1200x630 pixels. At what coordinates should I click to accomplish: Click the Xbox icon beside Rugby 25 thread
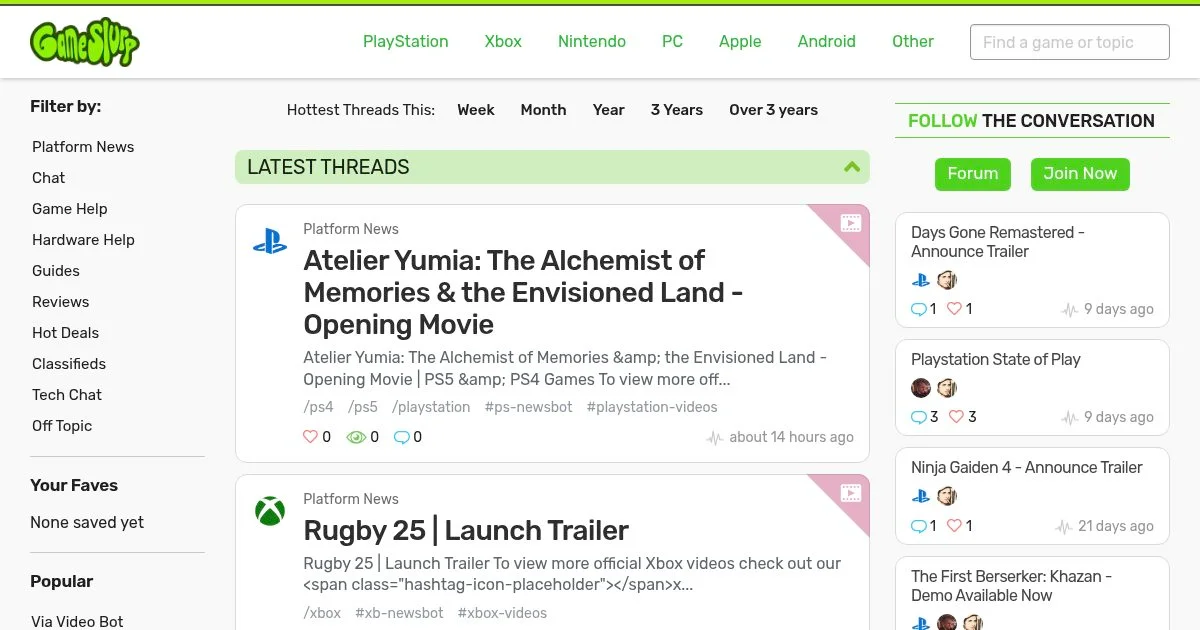point(270,511)
